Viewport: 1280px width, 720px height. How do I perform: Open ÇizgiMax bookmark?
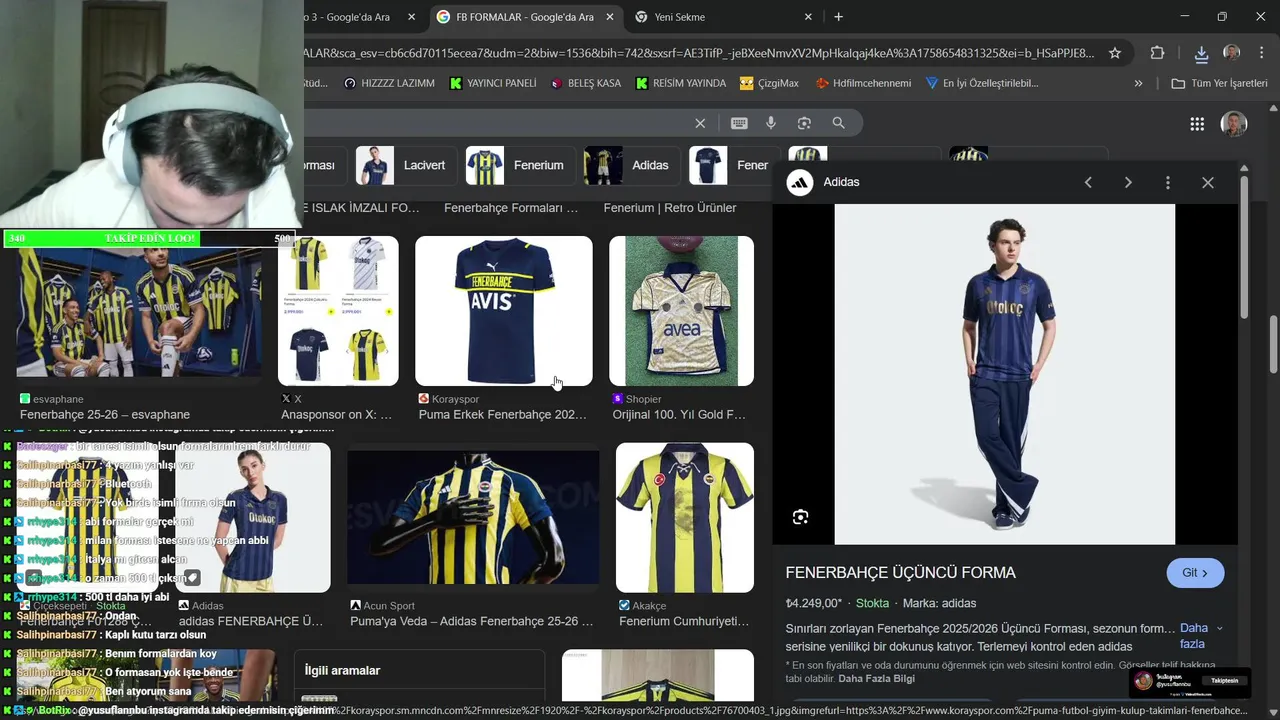(x=769, y=83)
